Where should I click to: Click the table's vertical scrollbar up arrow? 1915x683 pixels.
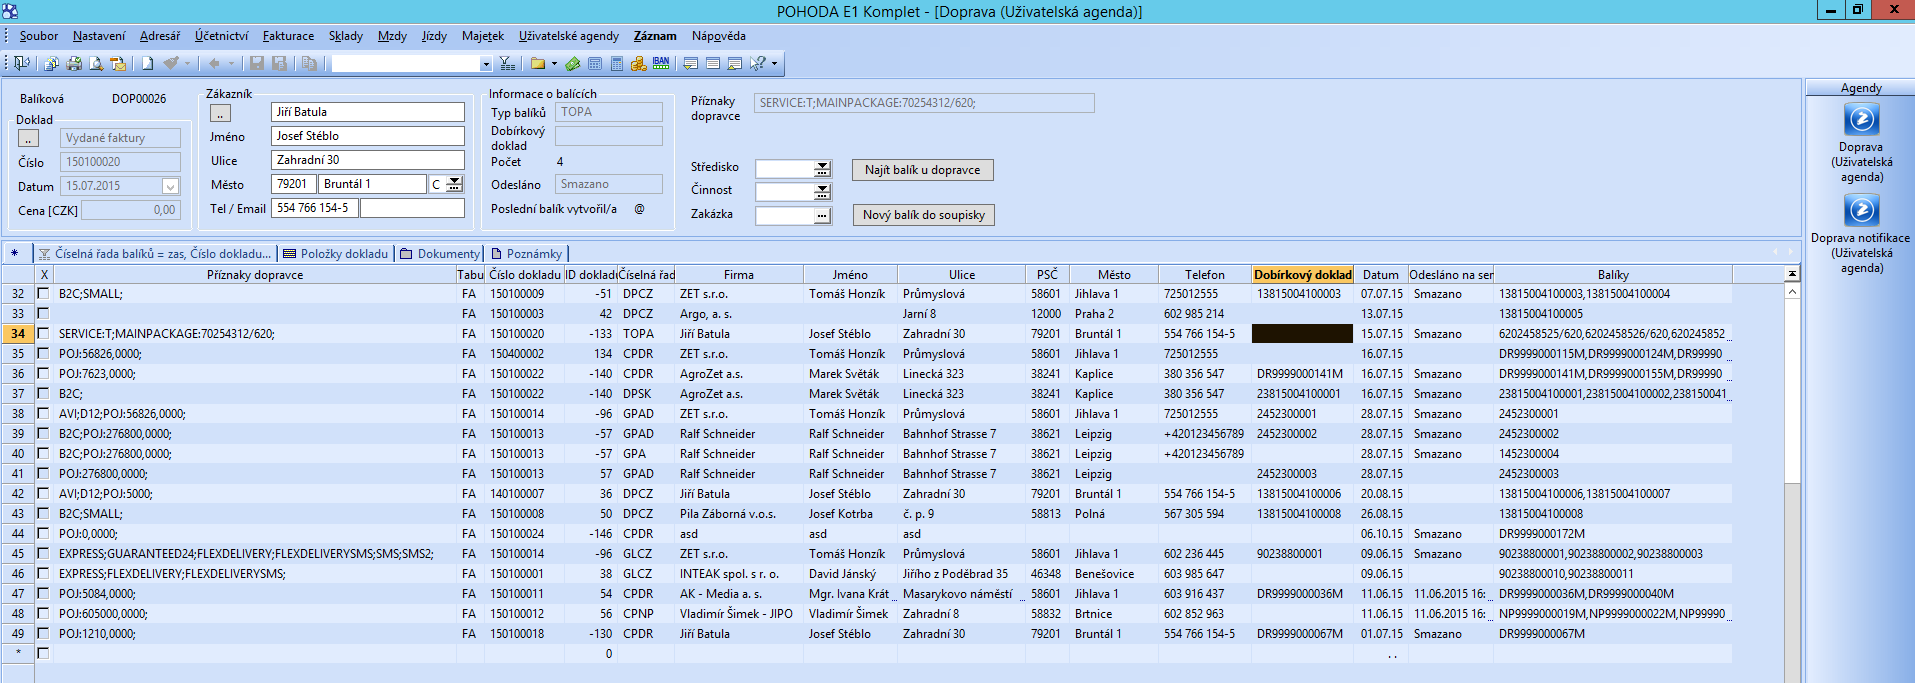[x=1792, y=292]
